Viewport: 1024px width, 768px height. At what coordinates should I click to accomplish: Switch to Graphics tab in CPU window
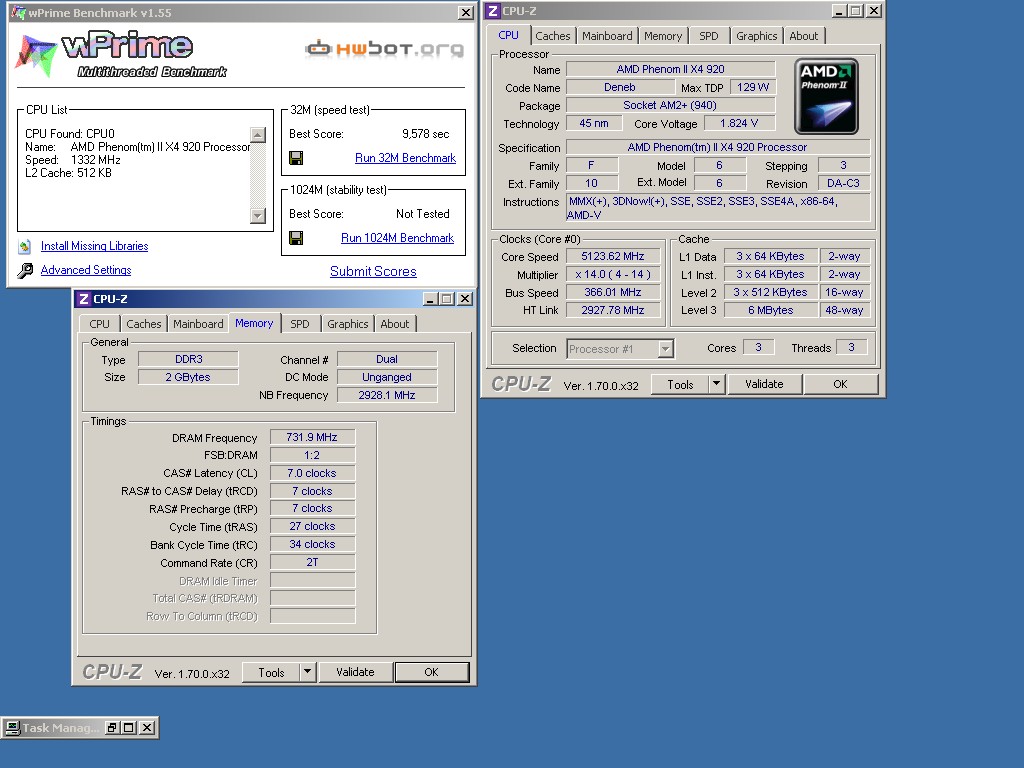[756, 36]
